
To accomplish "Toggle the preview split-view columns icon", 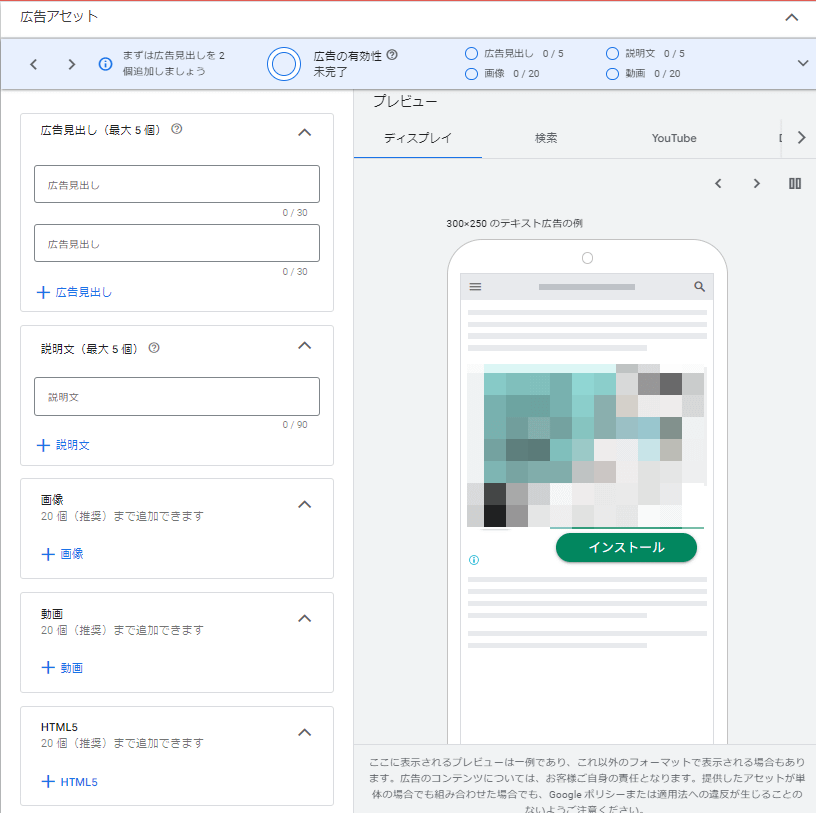I will coord(795,183).
